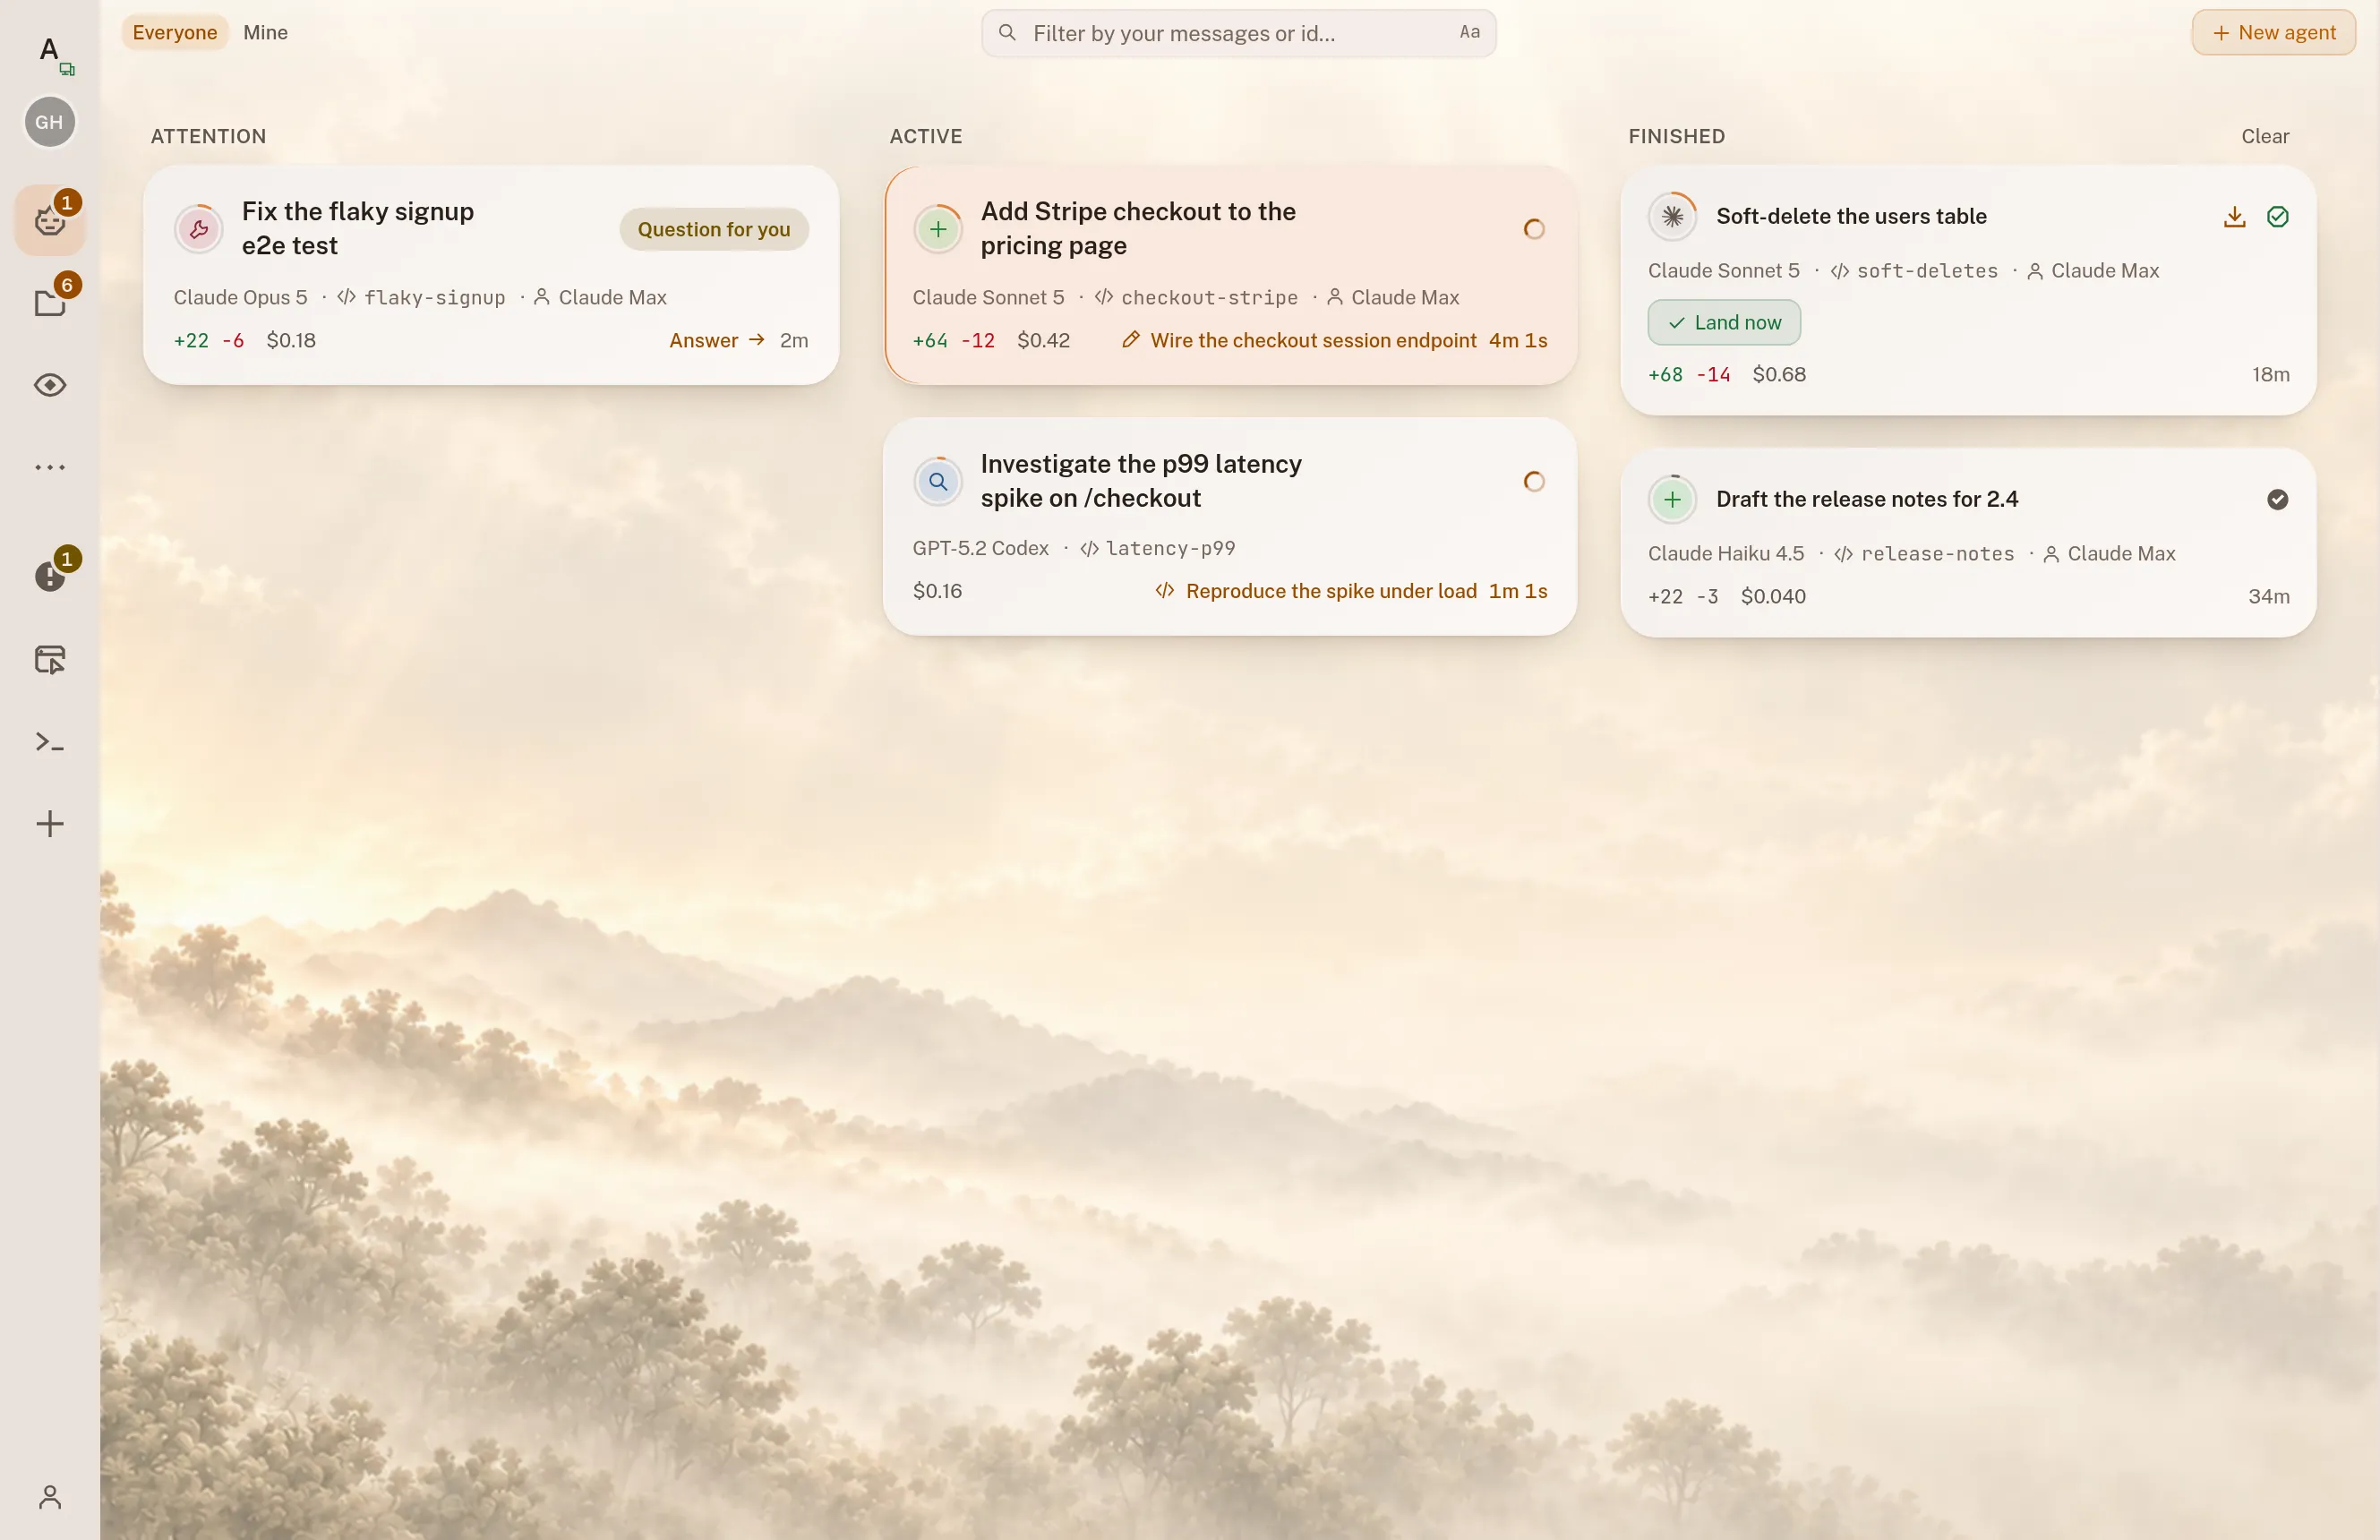2380x1540 pixels.
Task: Click the GH avatar in sidebar
Action: pos(50,122)
